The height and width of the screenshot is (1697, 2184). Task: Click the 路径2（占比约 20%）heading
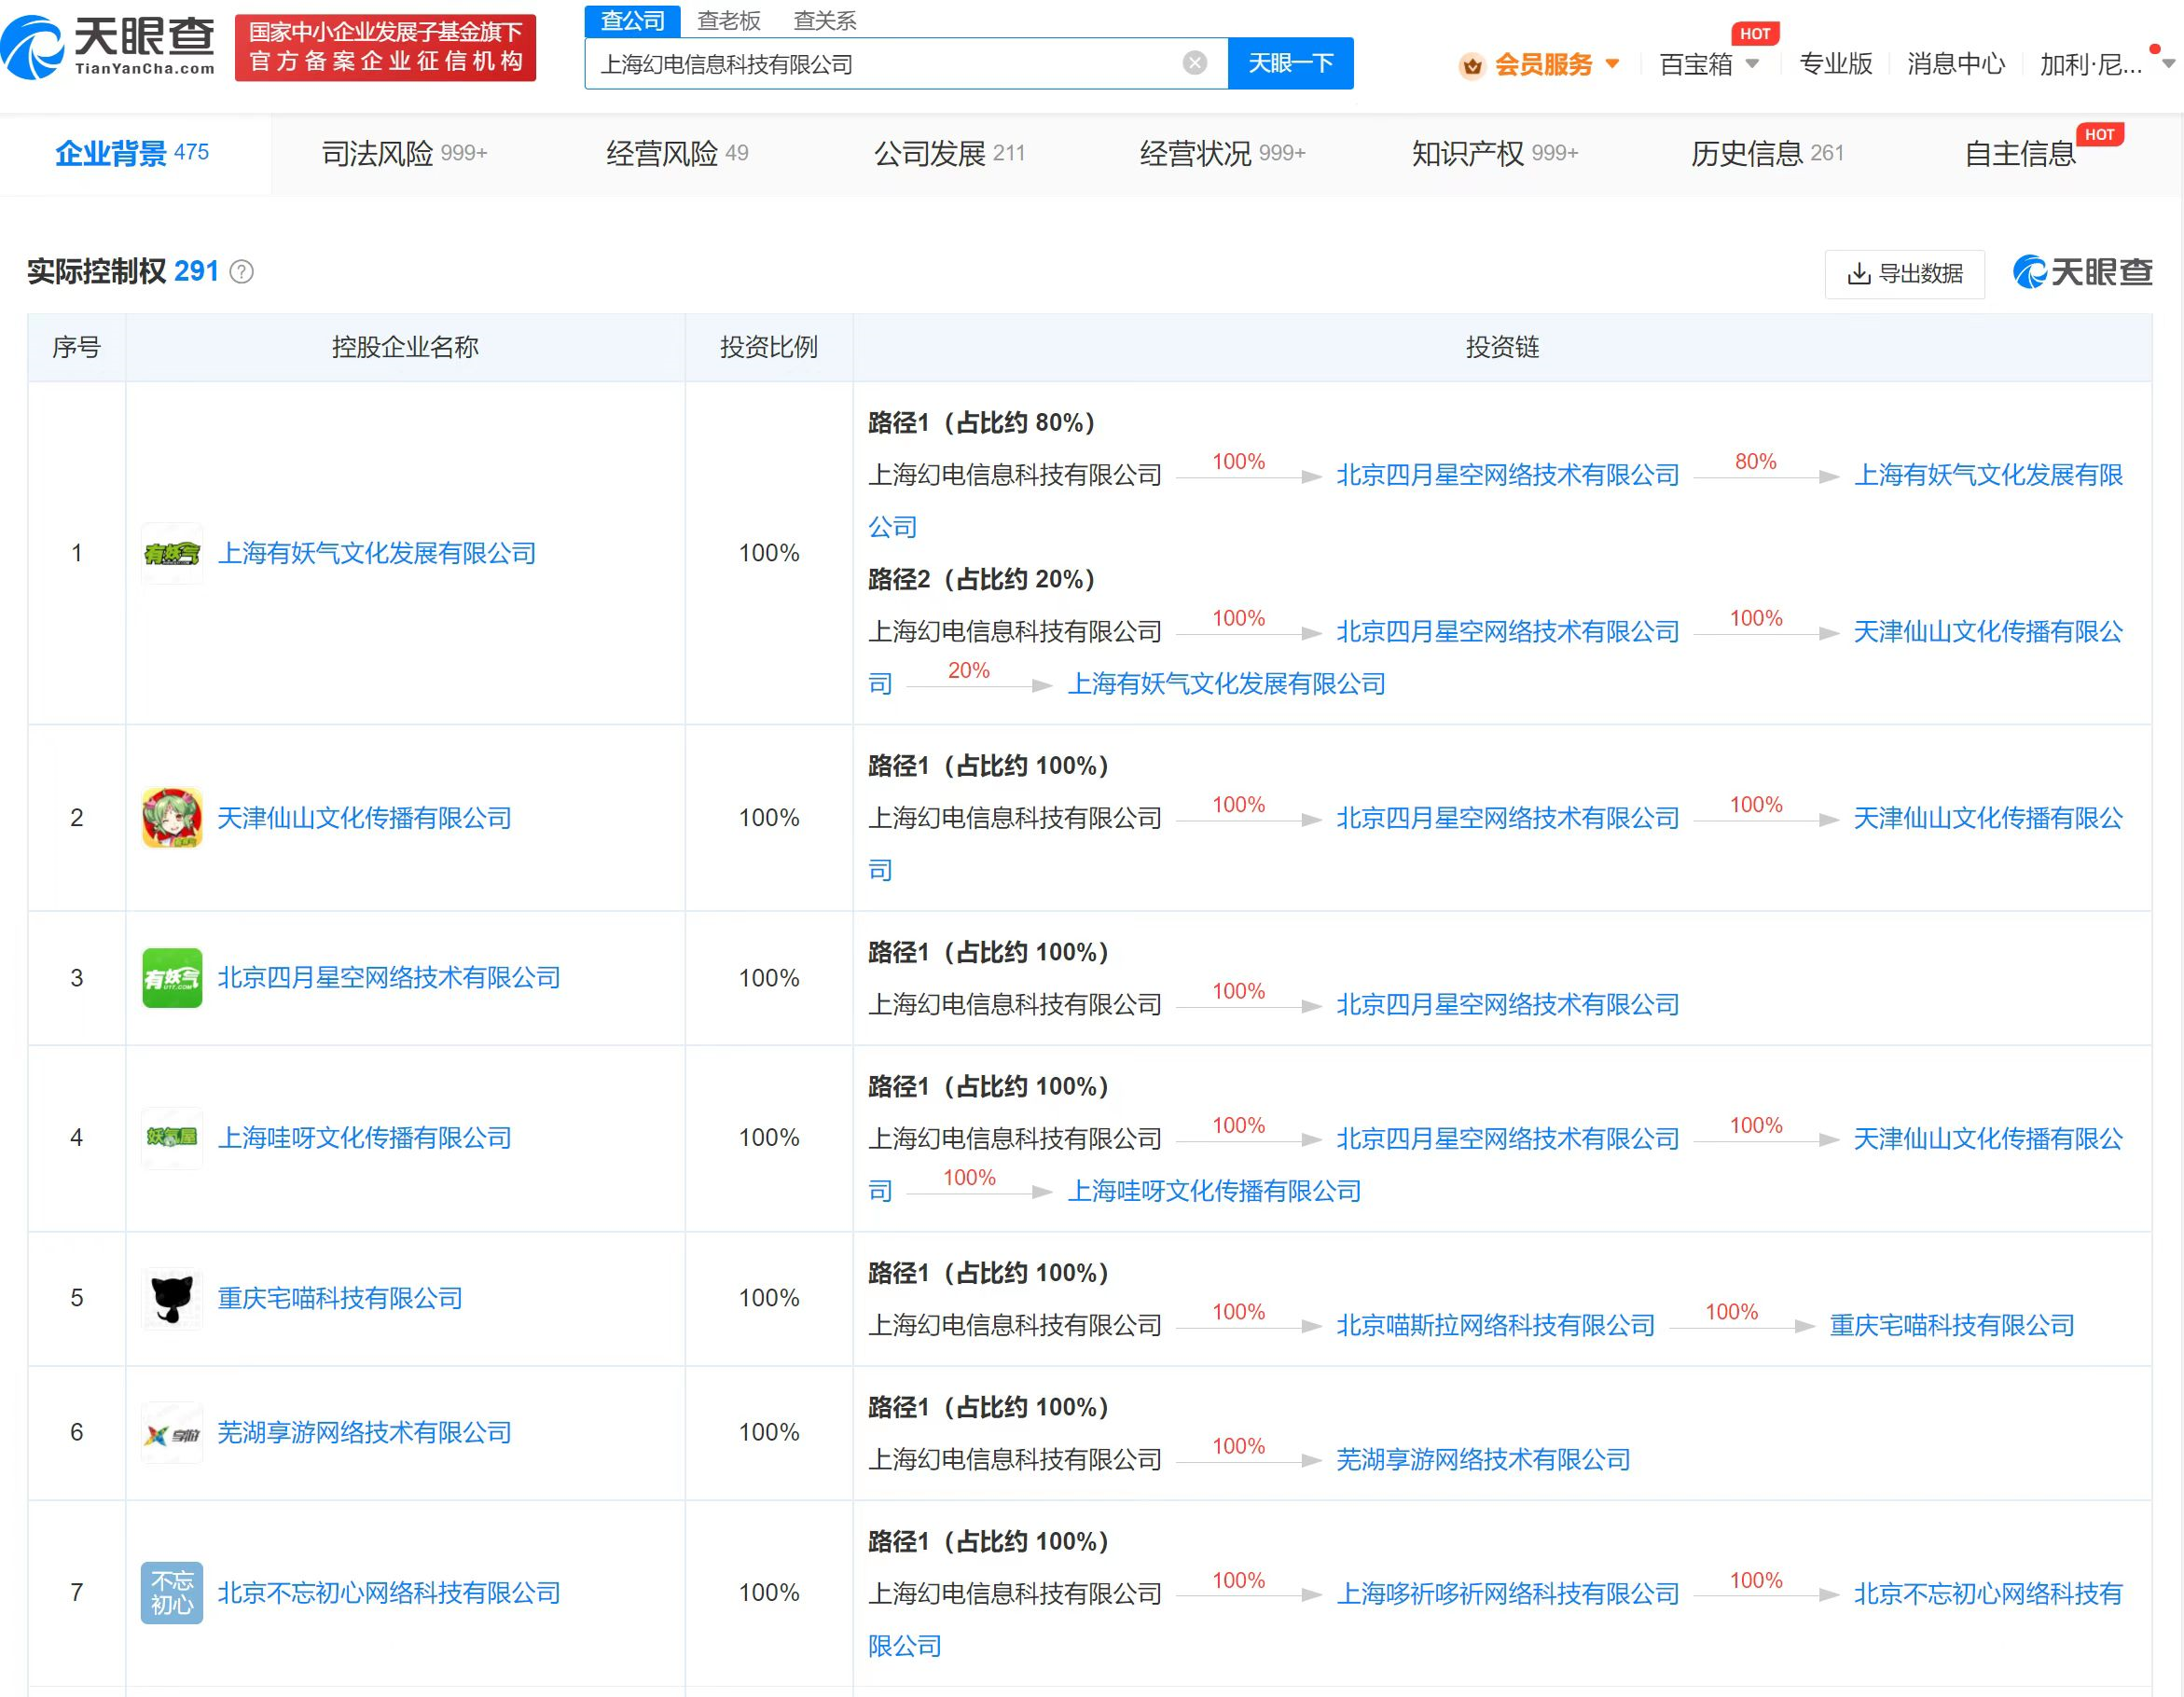point(981,579)
